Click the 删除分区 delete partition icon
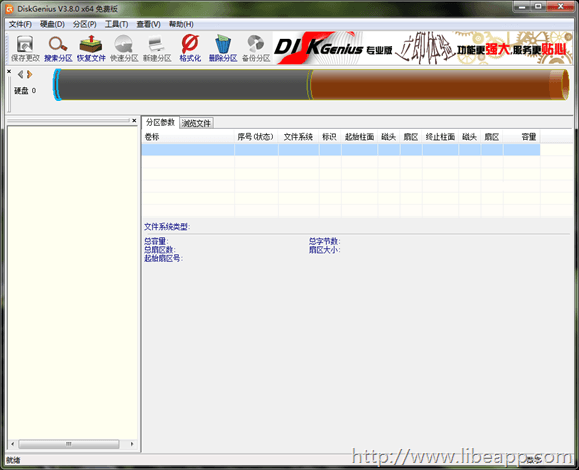This screenshot has height=470, width=579. (x=223, y=48)
